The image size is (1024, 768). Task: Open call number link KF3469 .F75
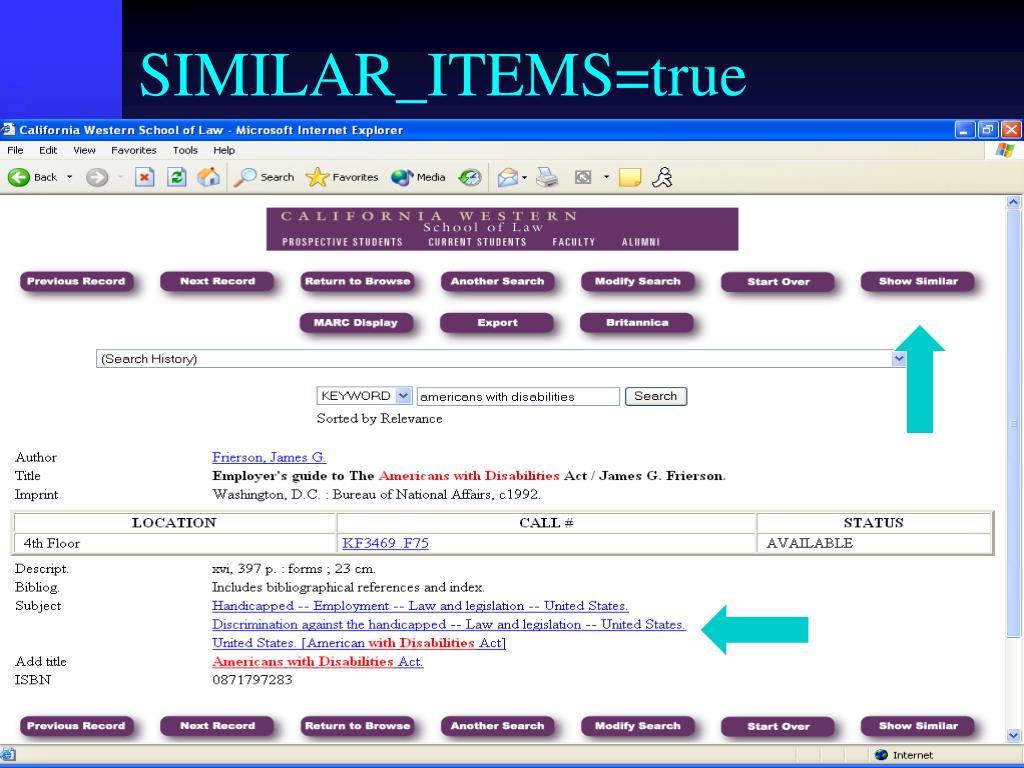coord(385,543)
